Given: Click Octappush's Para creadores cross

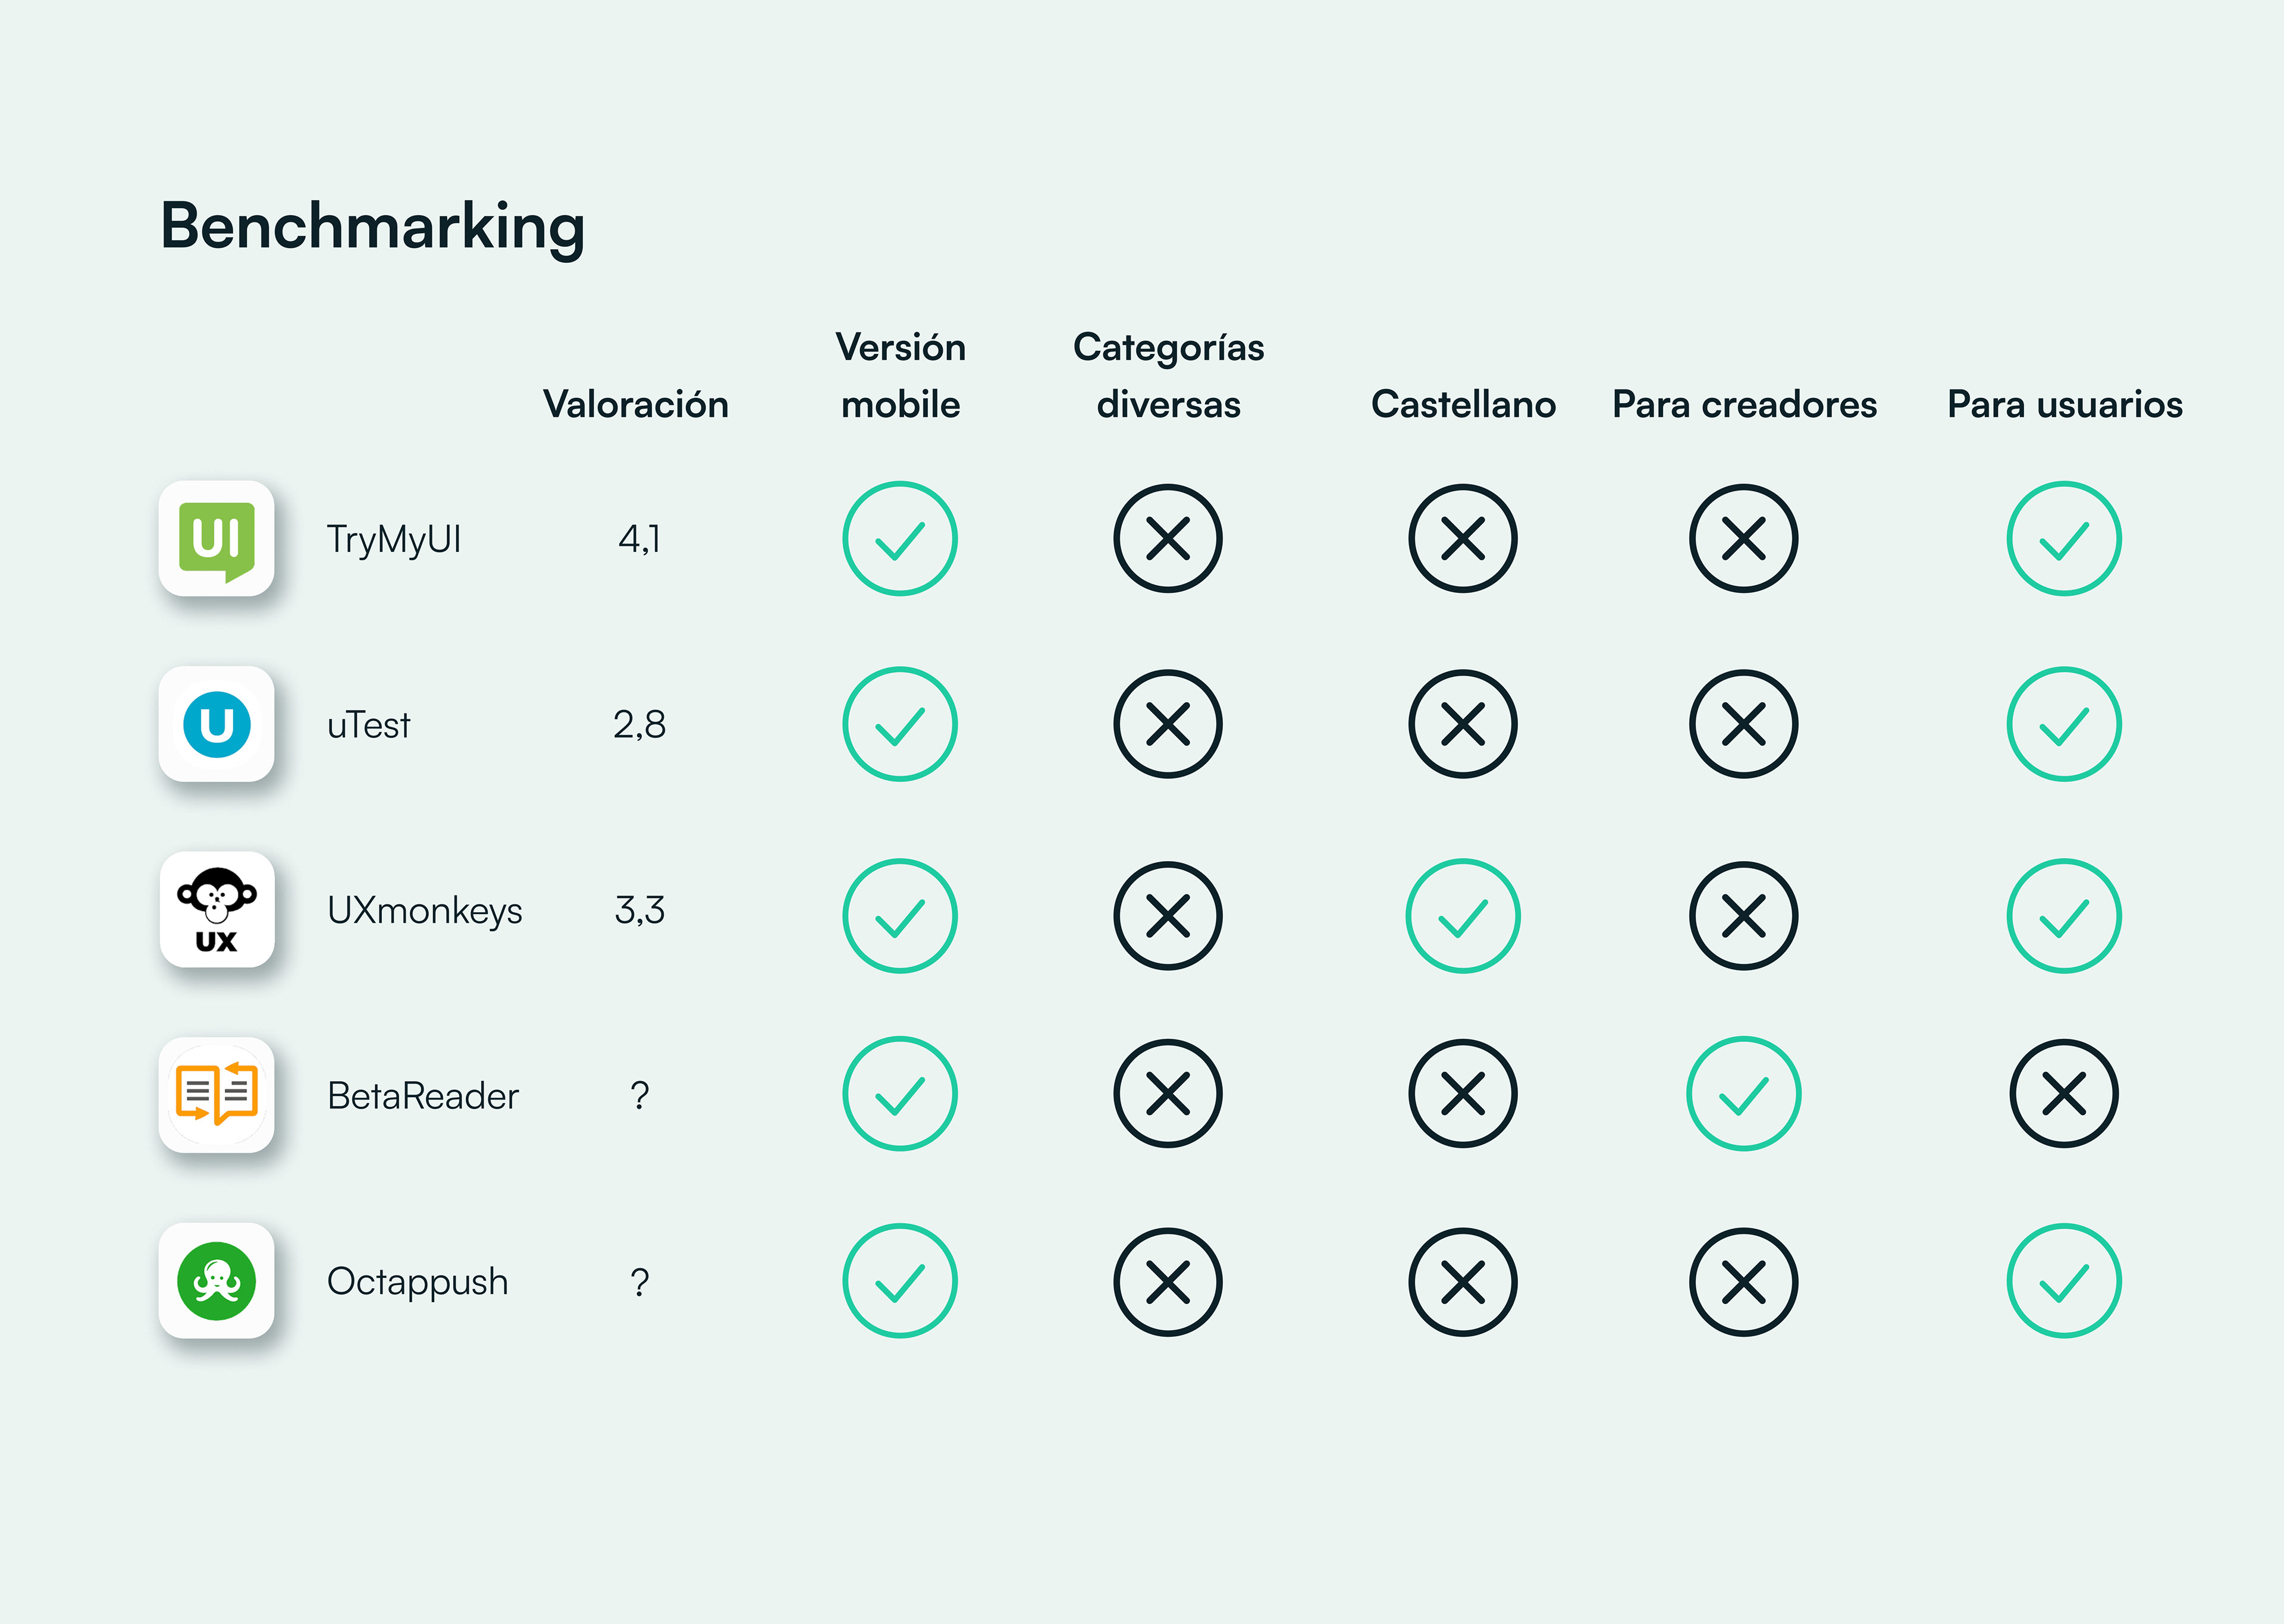Looking at the screenshot, I should 1744,1282.
